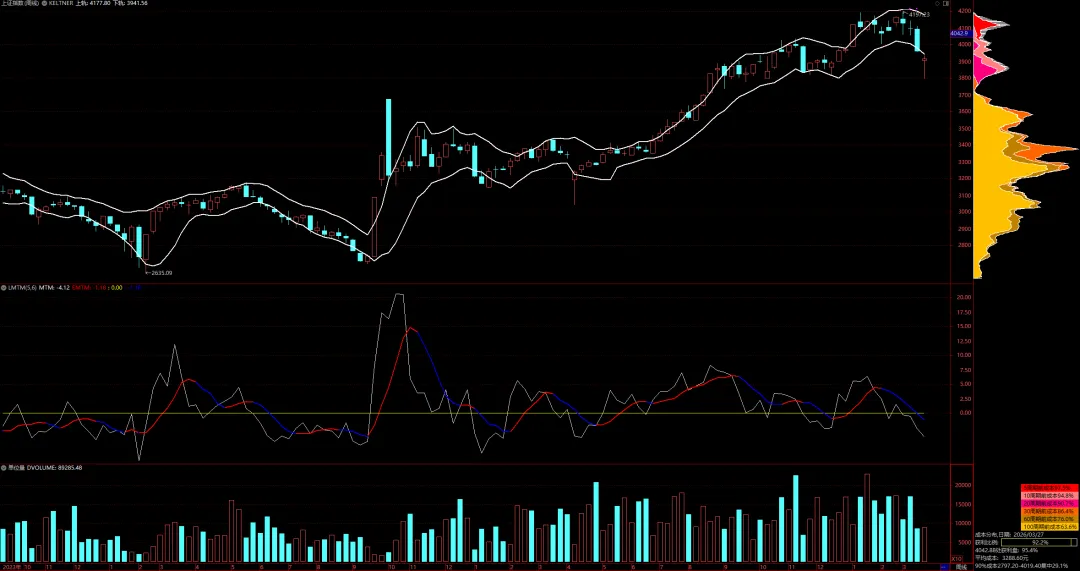Click the 95.4% profit-at-price text line
Image resolution: width=1080 pixels, height=571 pixels.
pyautogui.click(x=1006, y=550)
